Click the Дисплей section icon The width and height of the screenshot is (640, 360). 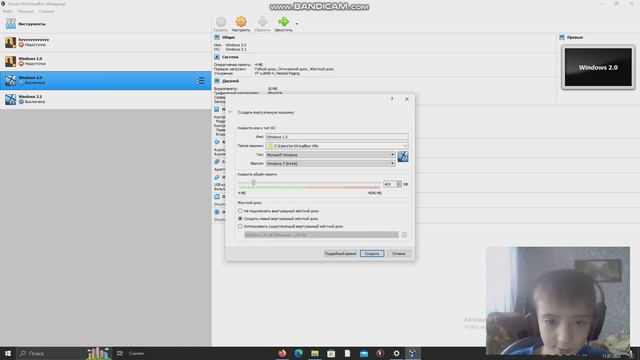click(217, 81)
